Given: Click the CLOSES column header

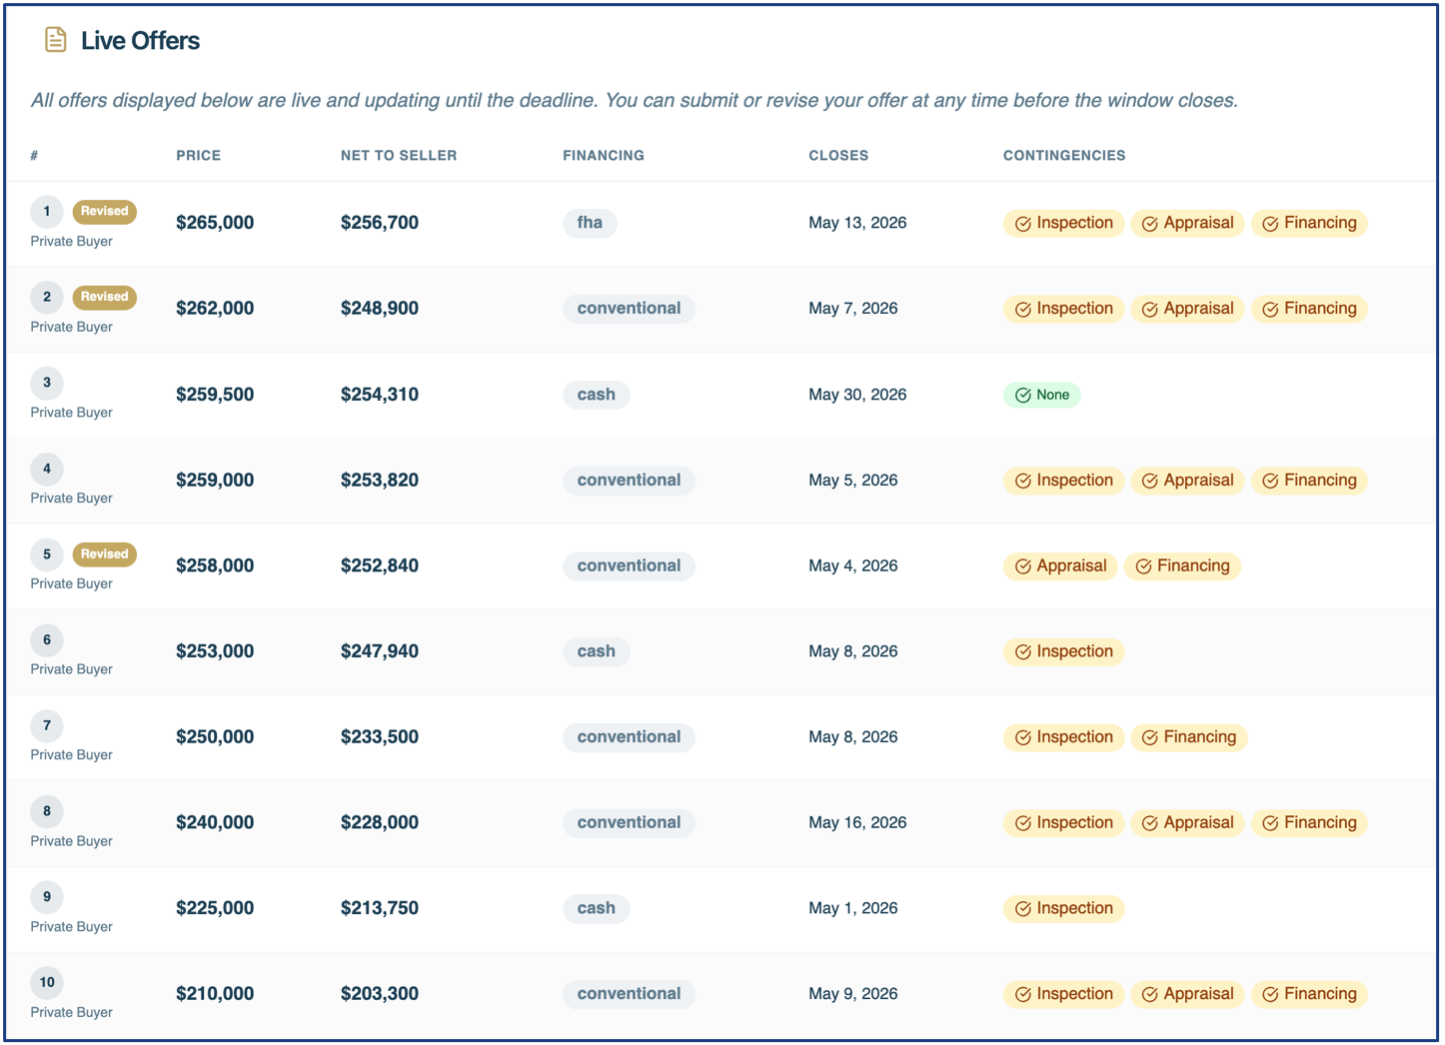Looking at the screenshot, I should click(x=838, y=155).
